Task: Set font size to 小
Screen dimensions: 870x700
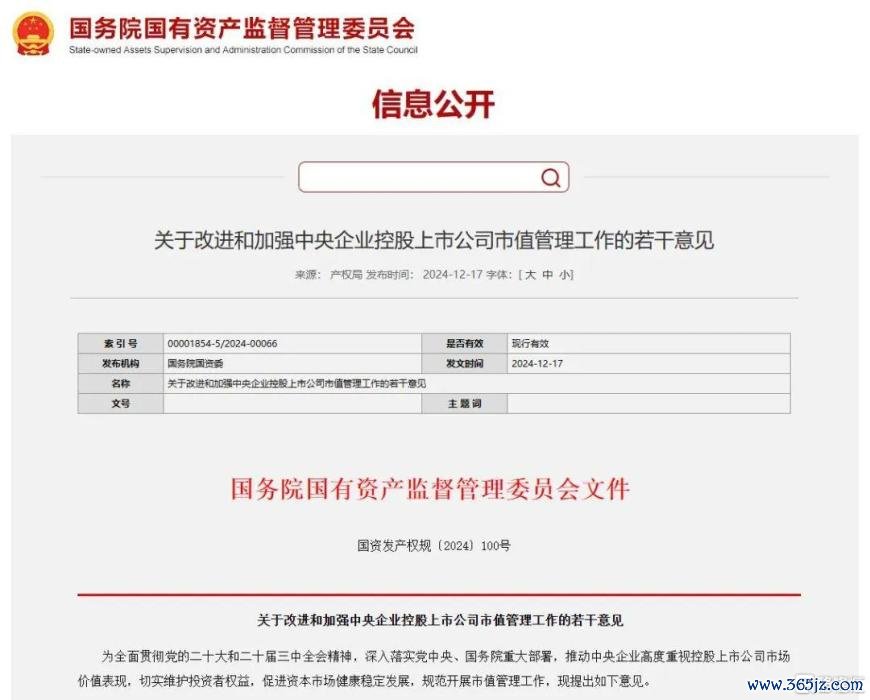Action: click(564, 275)
